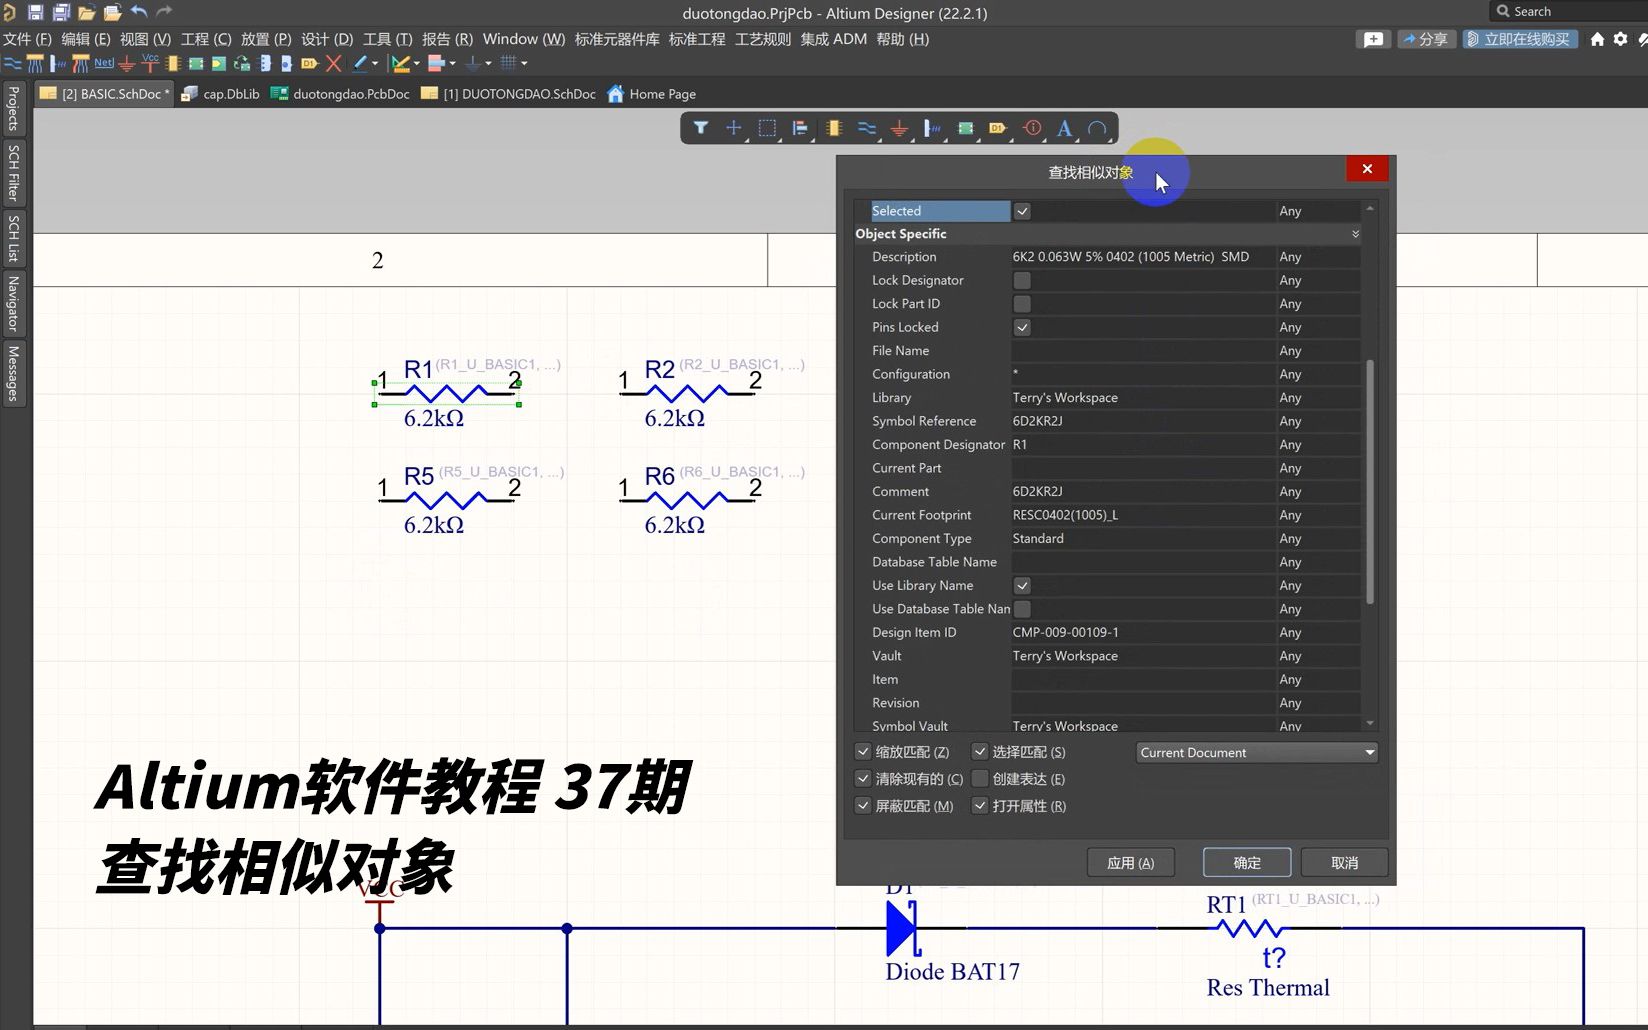Open the filter tool on the Active Bar
The height and width of the screenshot is (1030, 1648).
point(700,128)
